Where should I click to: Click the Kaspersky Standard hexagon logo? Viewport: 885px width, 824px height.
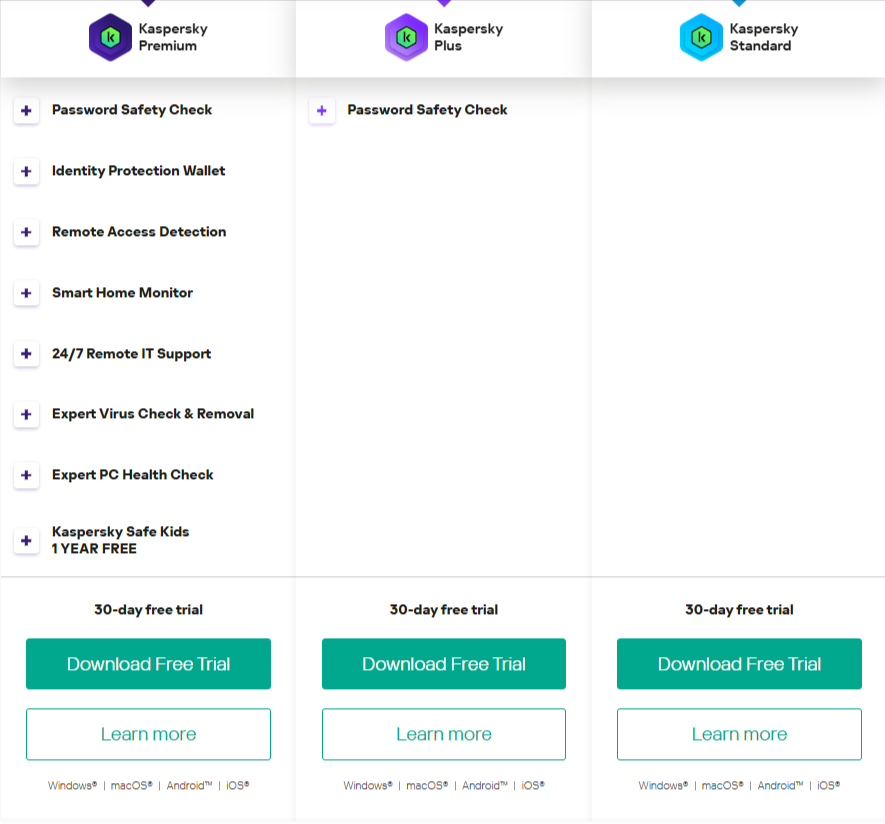(x=701, y=37)
